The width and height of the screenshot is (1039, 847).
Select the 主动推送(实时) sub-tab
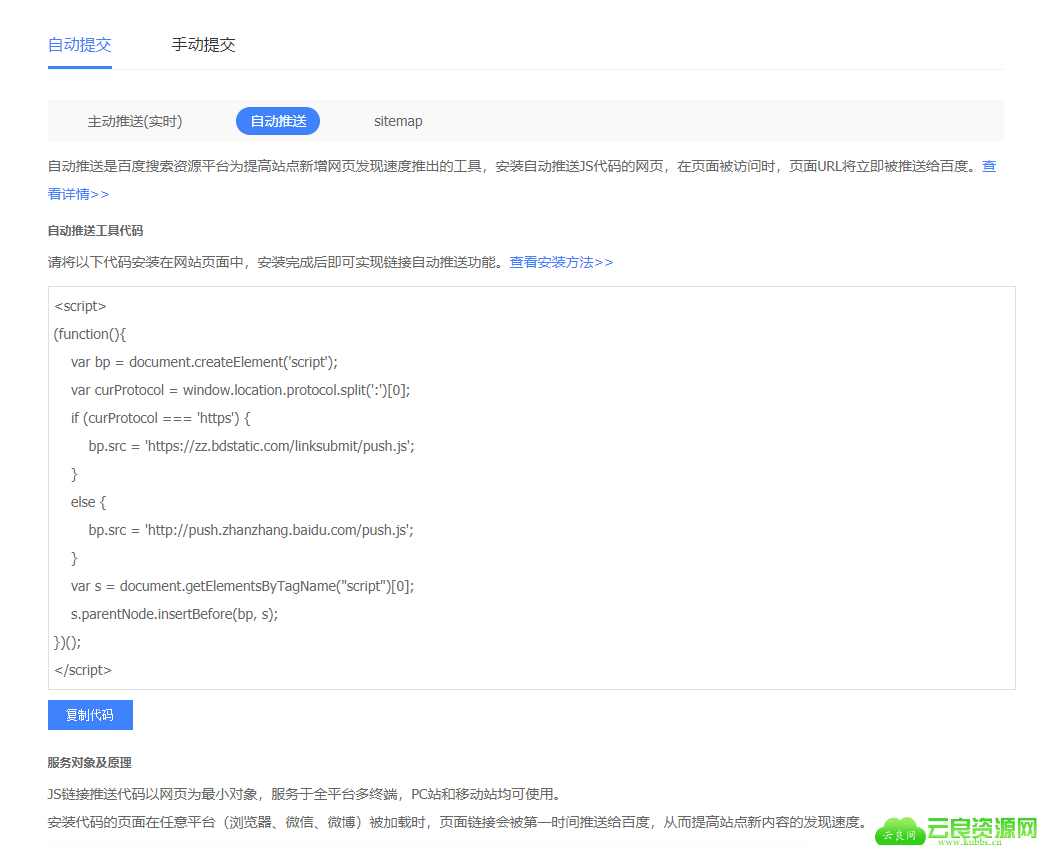135,121
